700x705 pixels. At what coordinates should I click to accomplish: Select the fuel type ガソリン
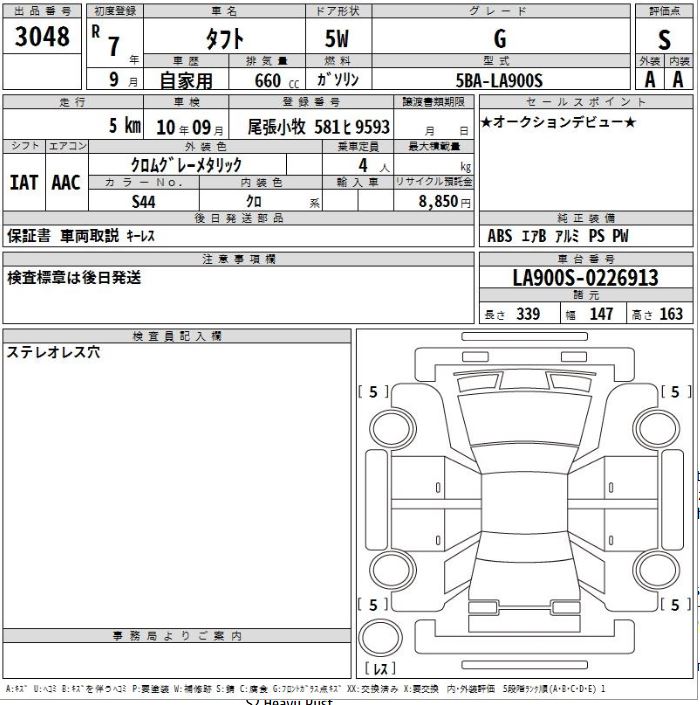(x=338, y=80)
